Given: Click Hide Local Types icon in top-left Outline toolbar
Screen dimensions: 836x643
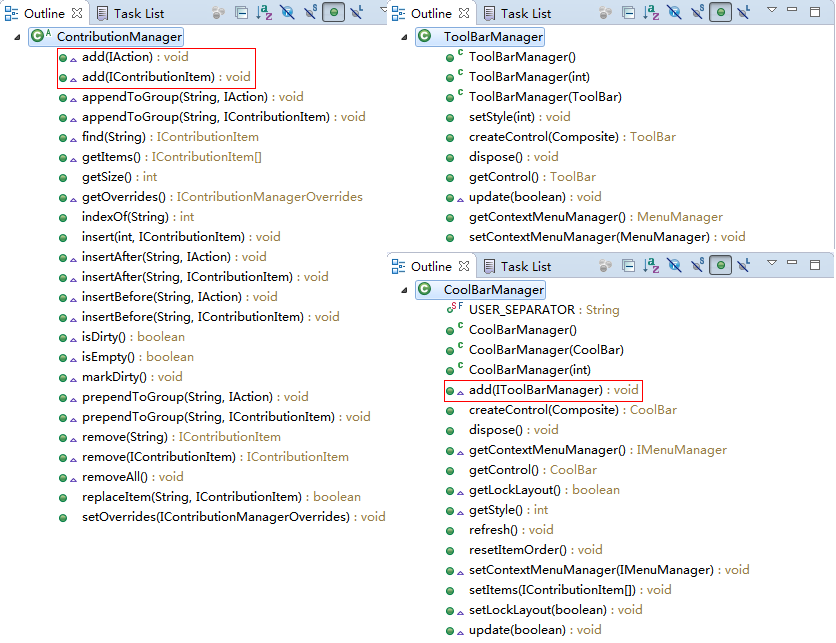Looking at the screenshot, I should point(355,12).
